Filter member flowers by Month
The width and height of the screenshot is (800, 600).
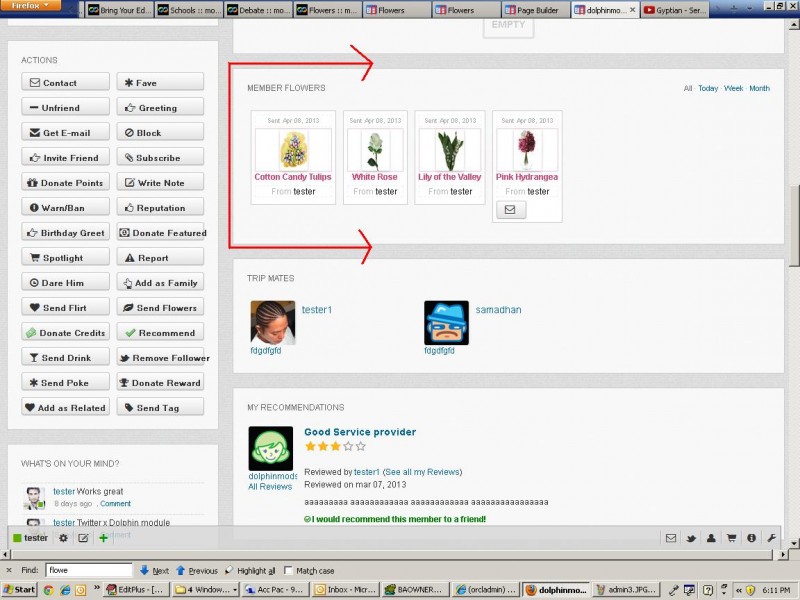tap(759, 88)
